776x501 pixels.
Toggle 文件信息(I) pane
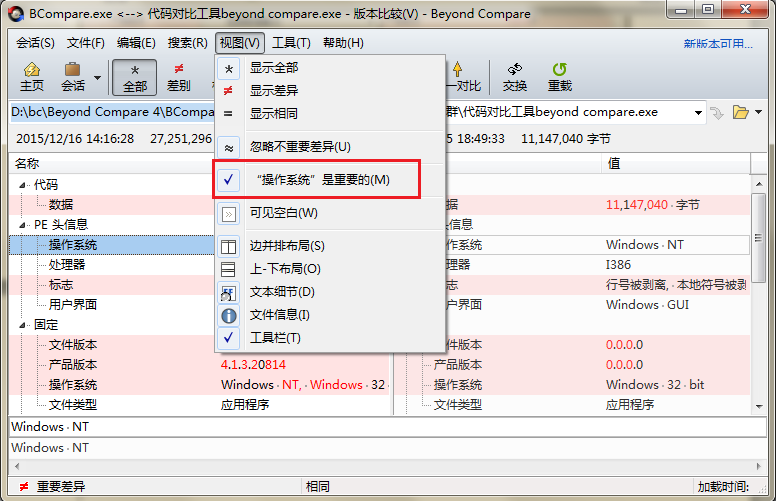coord(330,315)
